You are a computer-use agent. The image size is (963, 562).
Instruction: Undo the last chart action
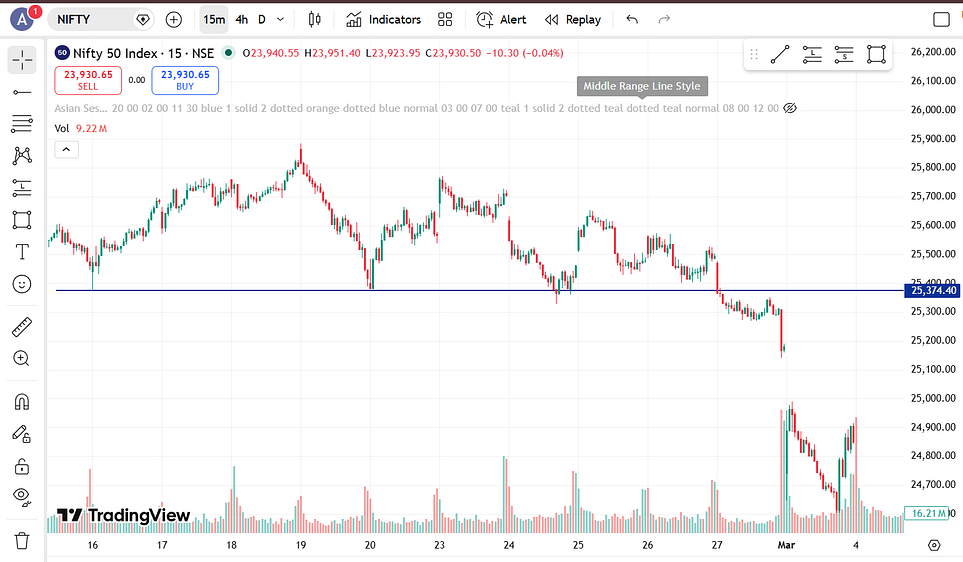(x=632, y=20)
